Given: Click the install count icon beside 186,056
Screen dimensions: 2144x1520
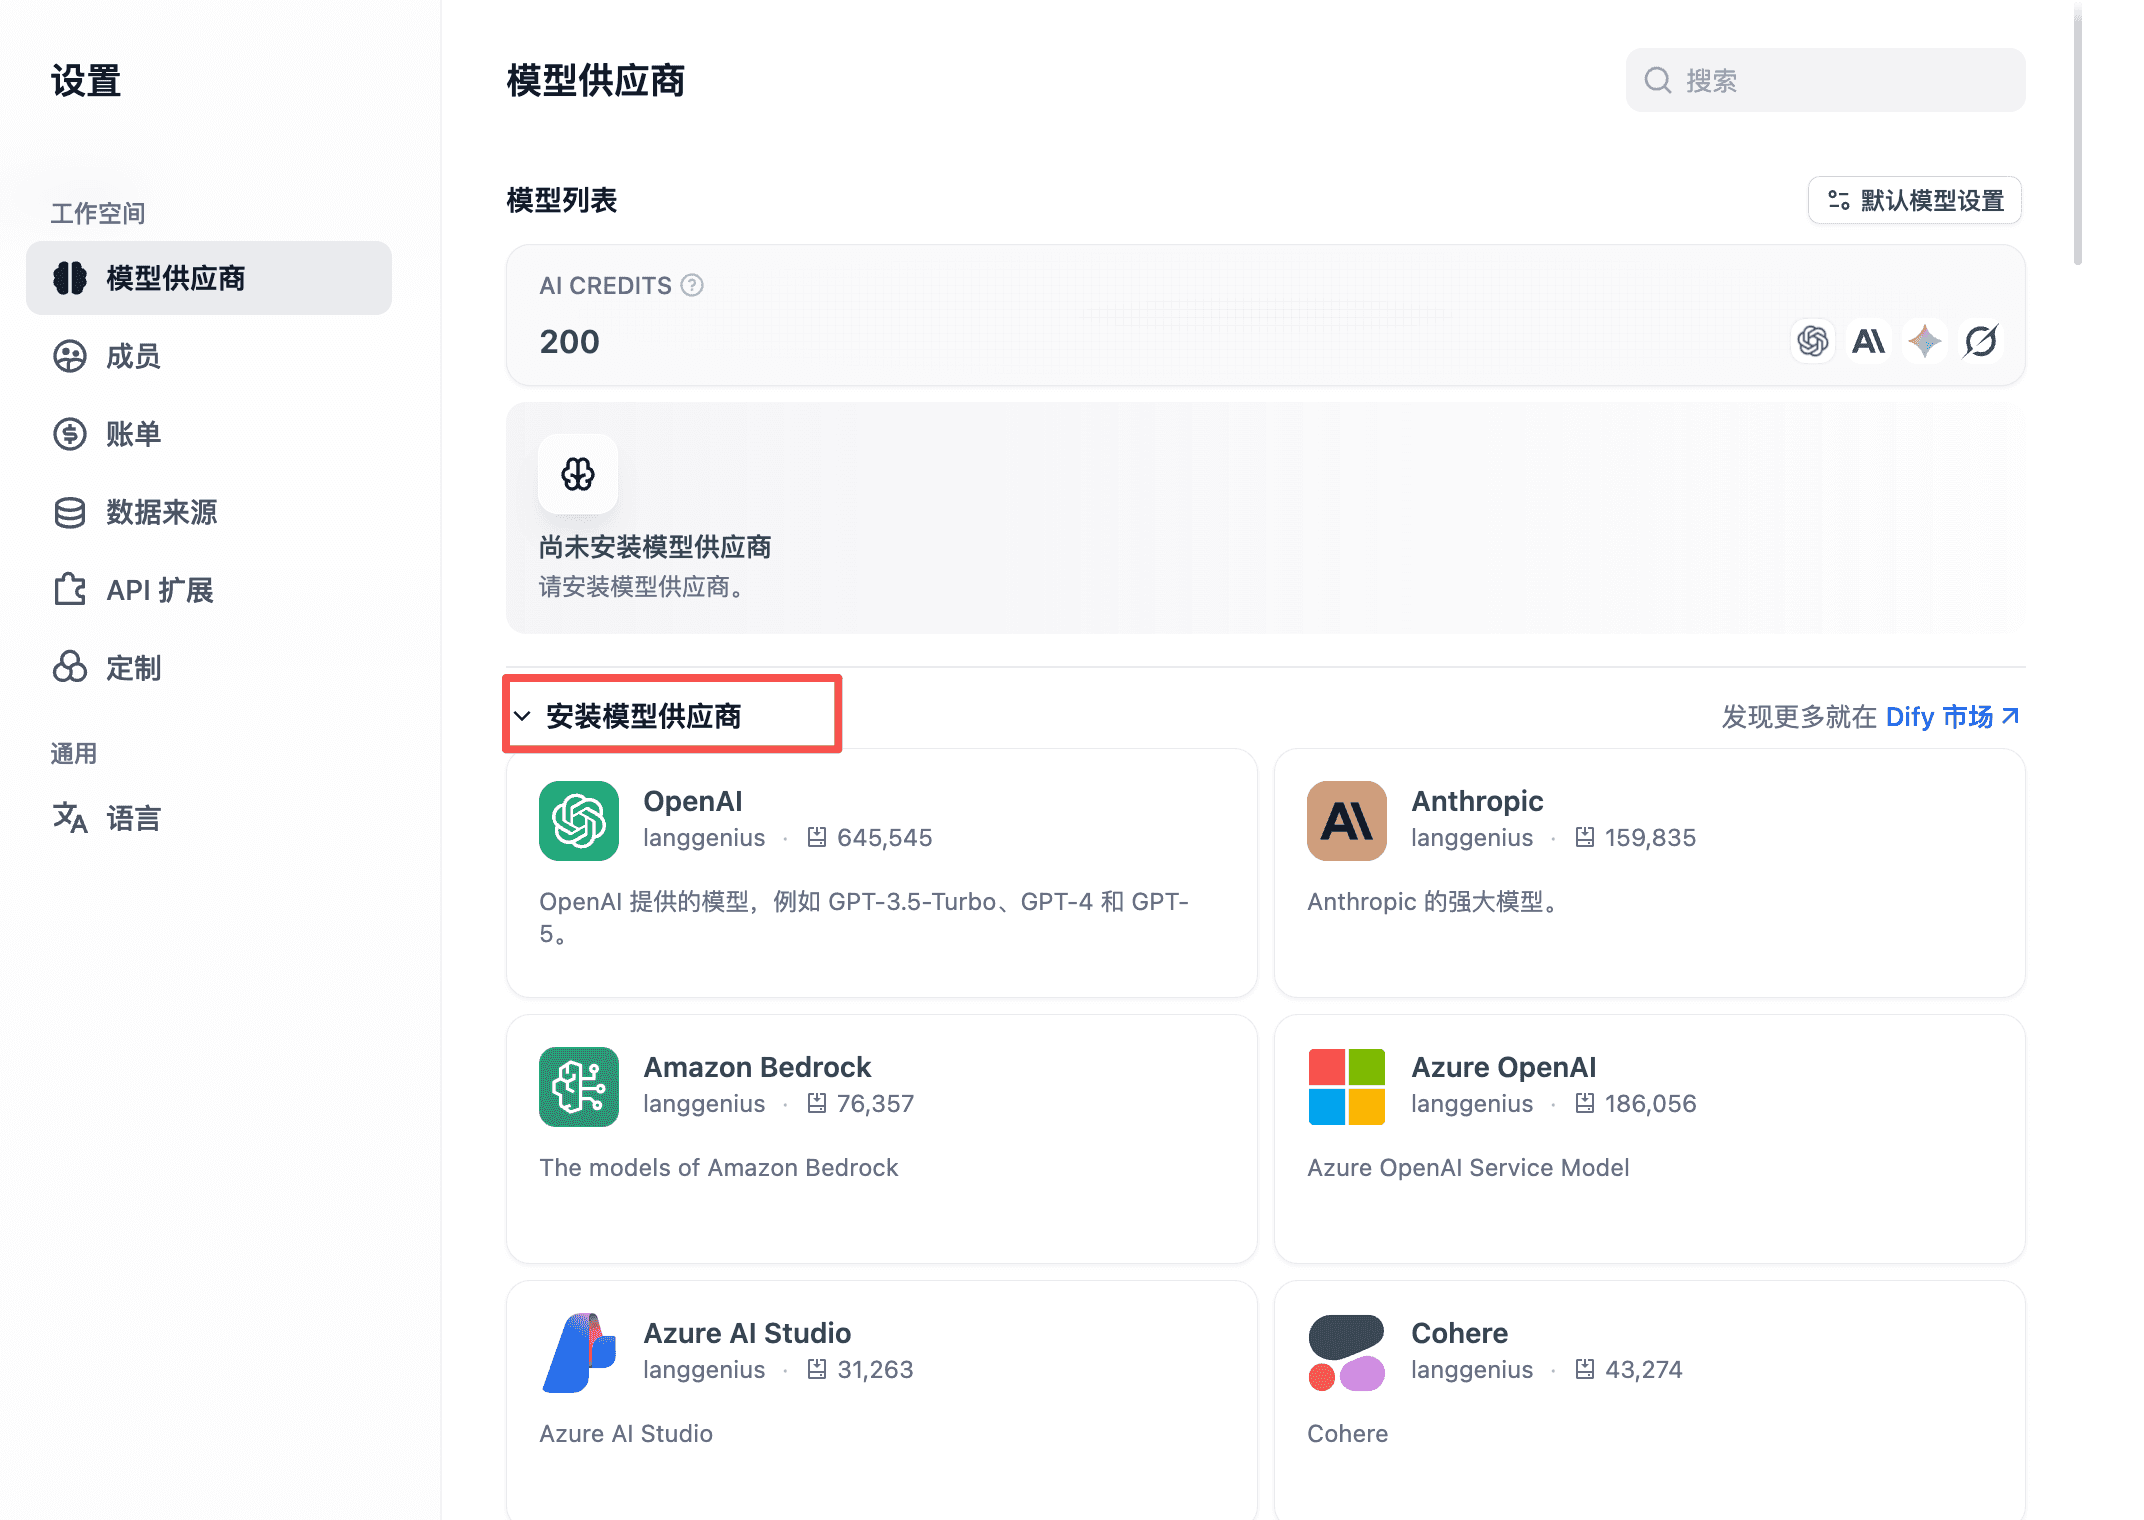Looking at the screenshot, I should pos(1585,1103).
